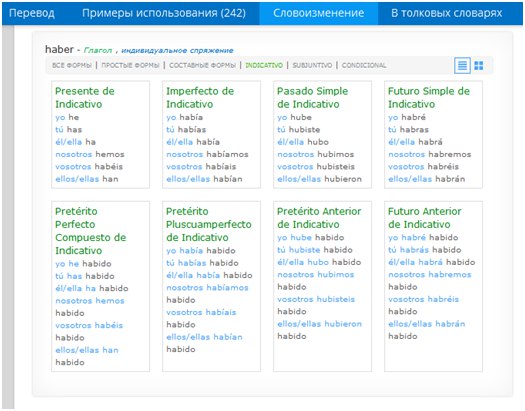Switch to list view layout icon
The height and width of the screenshot is (411, 525).
462,65
